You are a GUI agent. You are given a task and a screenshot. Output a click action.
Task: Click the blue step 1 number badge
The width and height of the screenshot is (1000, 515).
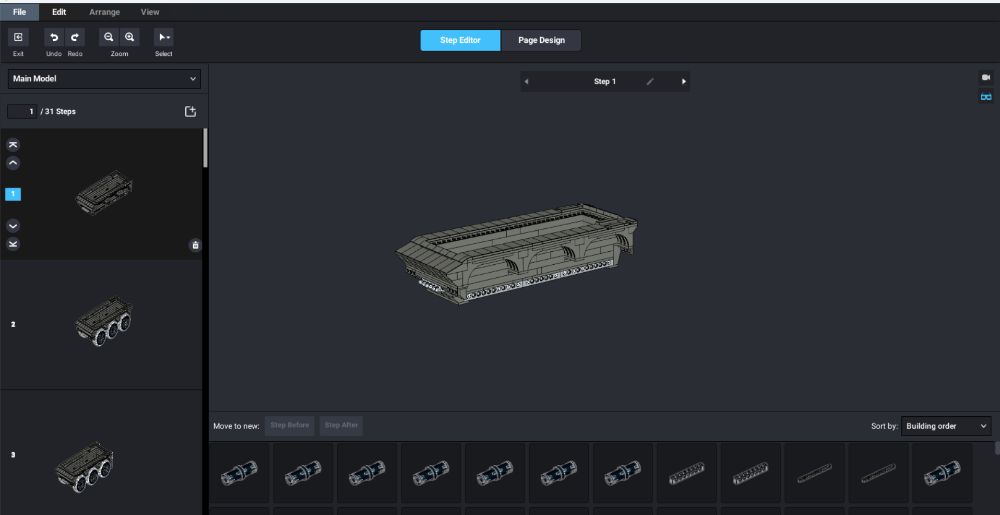[x=13, y=194]
